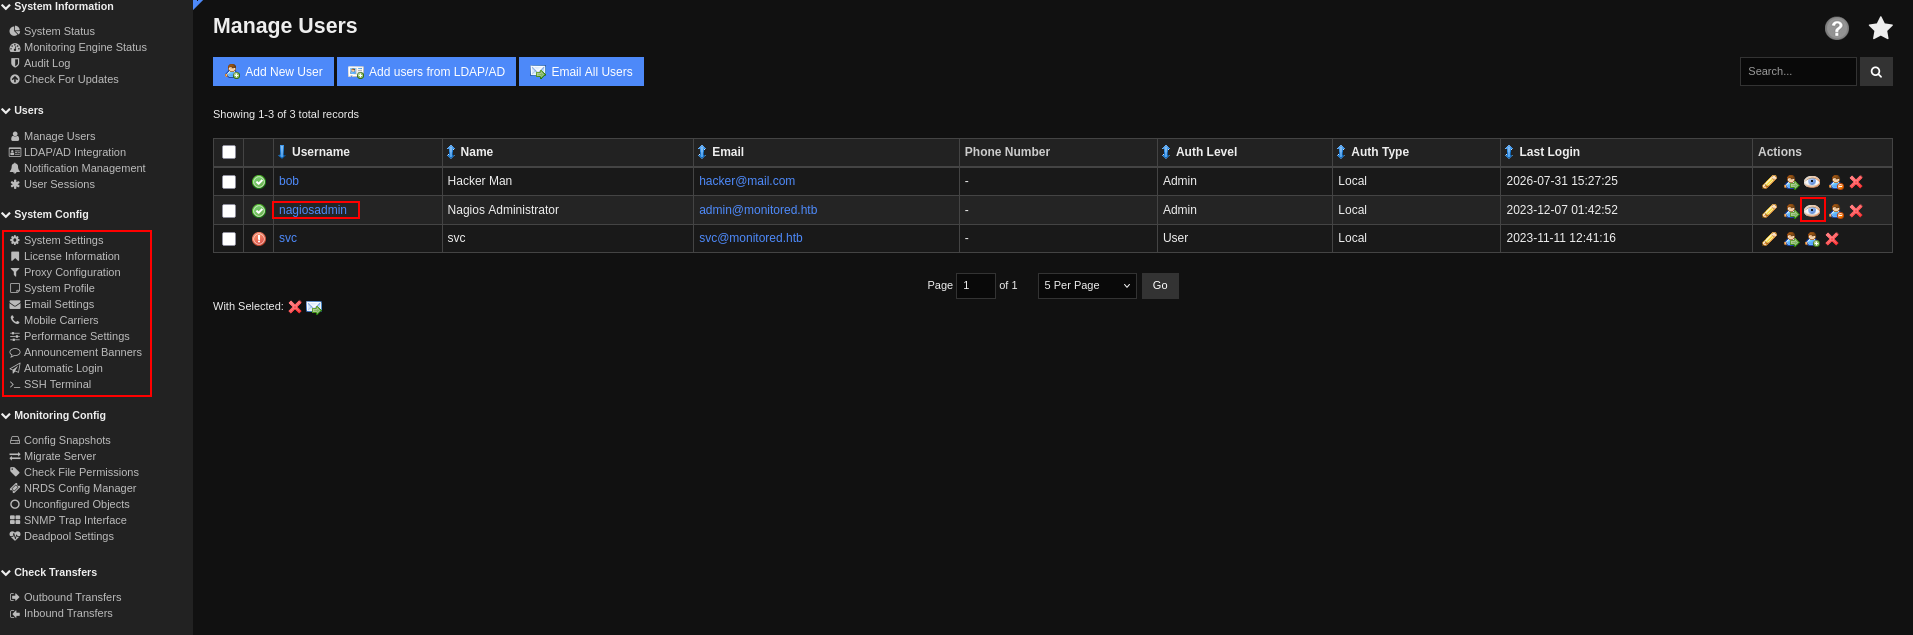
Task: Delete svc user with red X
Action: coord(1832,239)
